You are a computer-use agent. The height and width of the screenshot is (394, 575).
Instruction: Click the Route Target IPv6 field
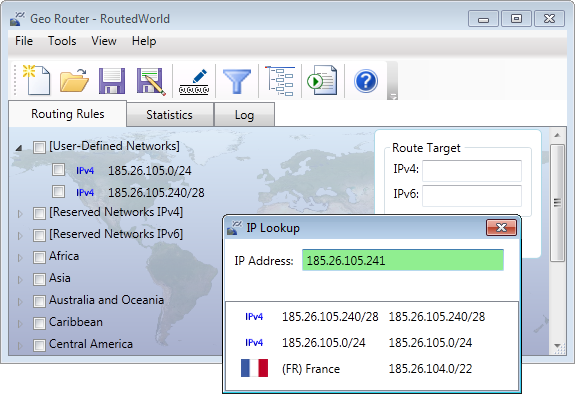pyautogui.click(x=472, y=196)
